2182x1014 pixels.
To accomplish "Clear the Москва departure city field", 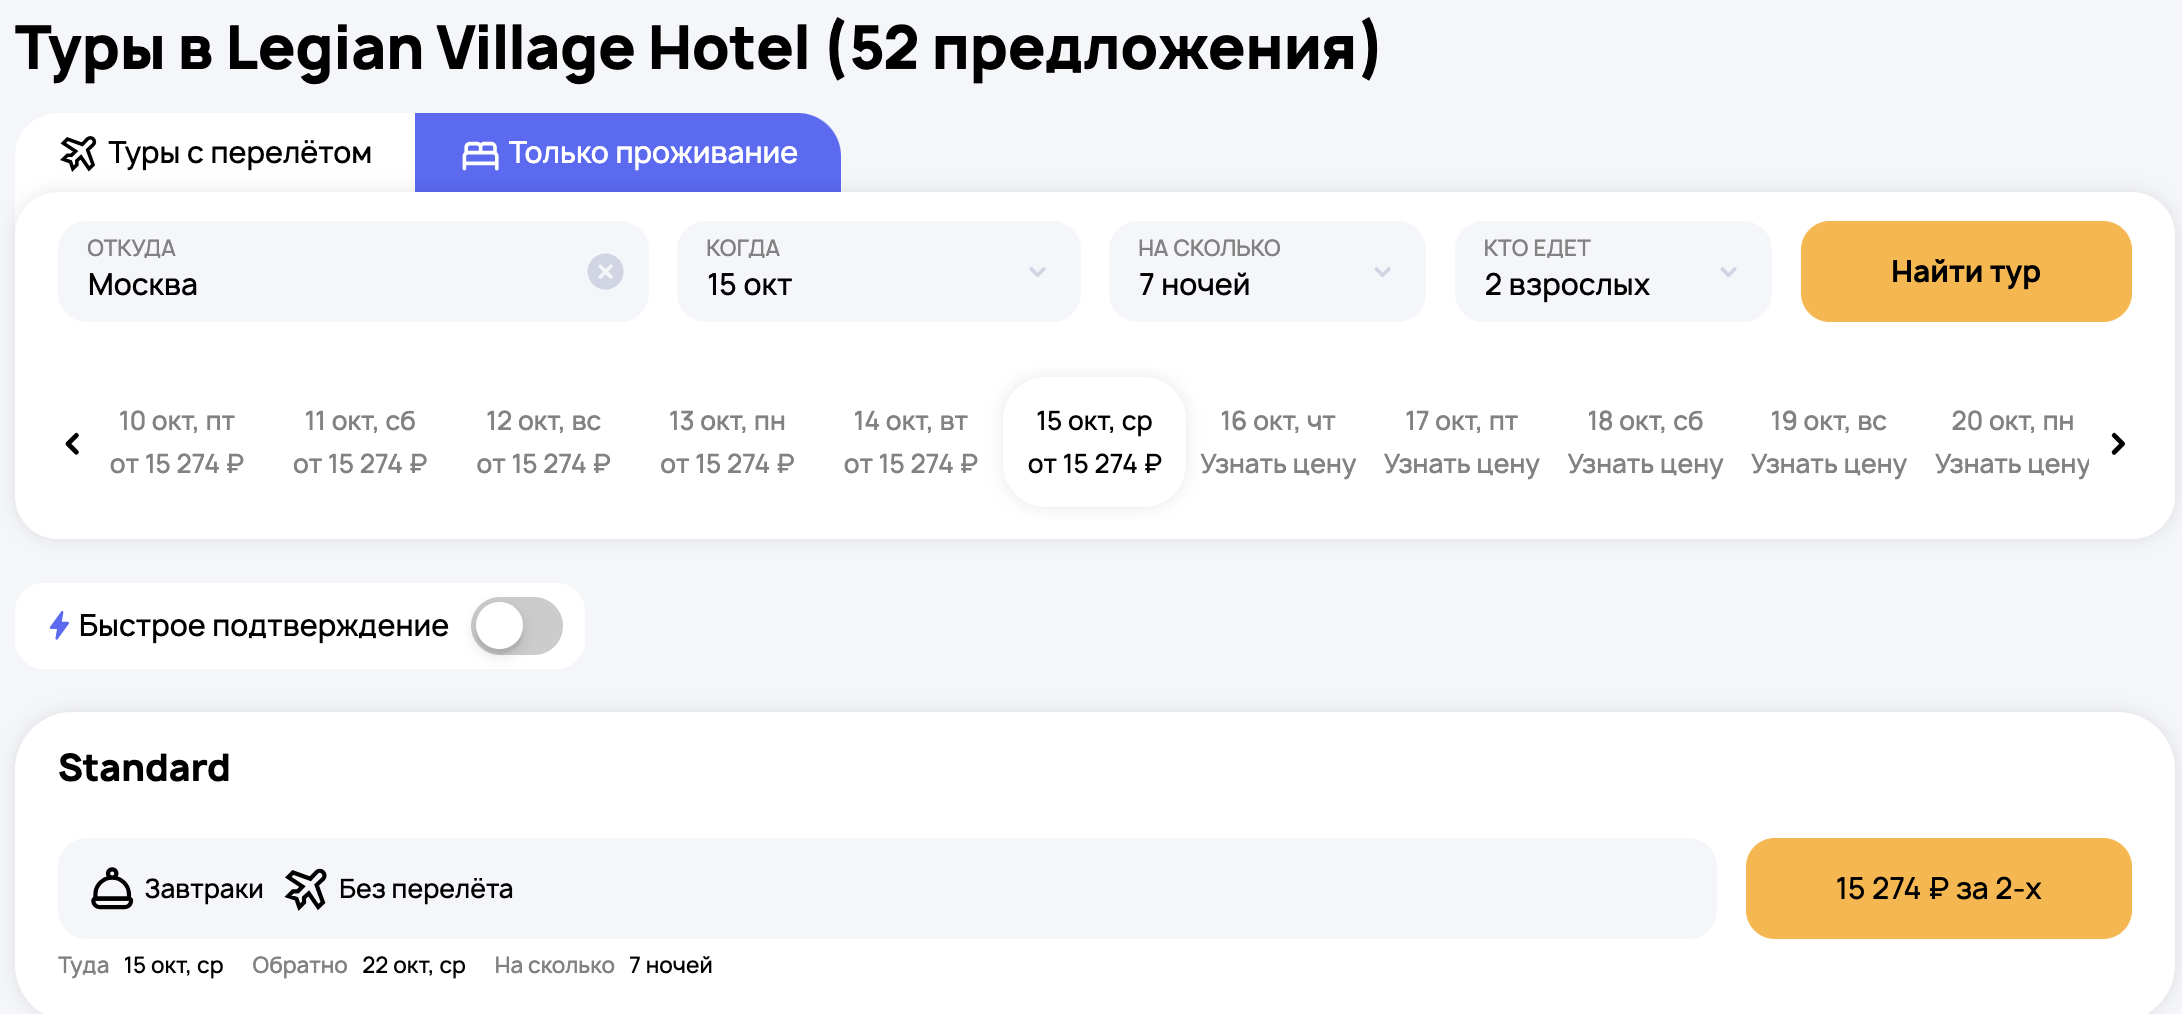I will click(605, 272).
